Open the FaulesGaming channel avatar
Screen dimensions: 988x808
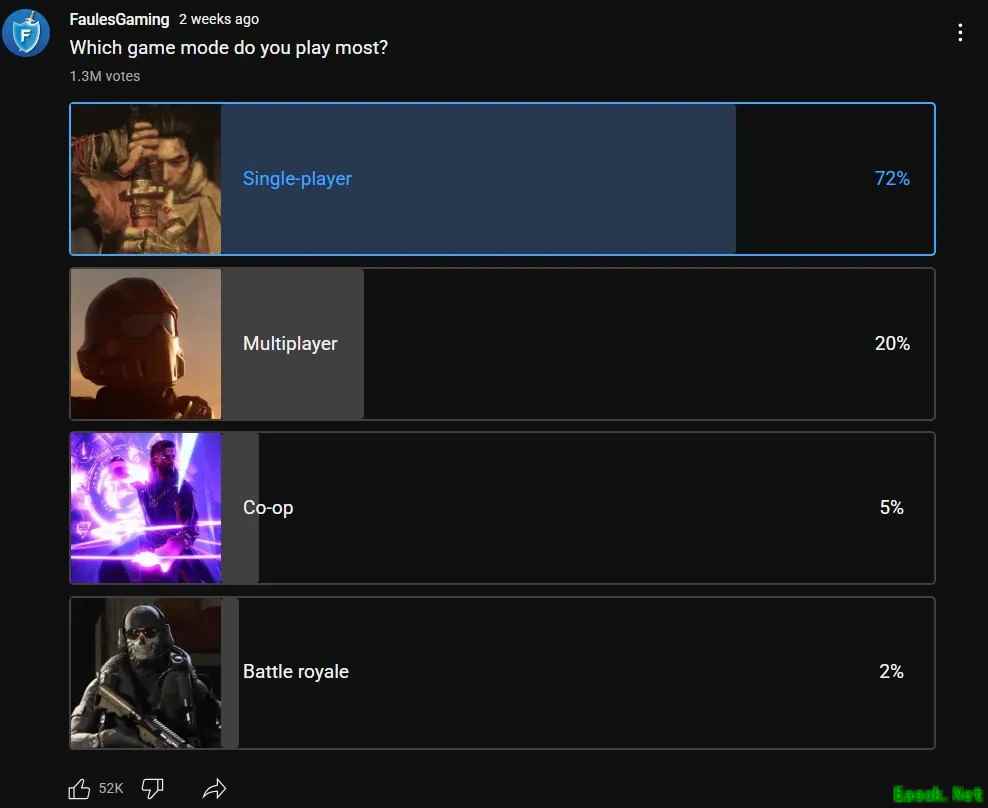pyautogui.click(x=26, y=32)
